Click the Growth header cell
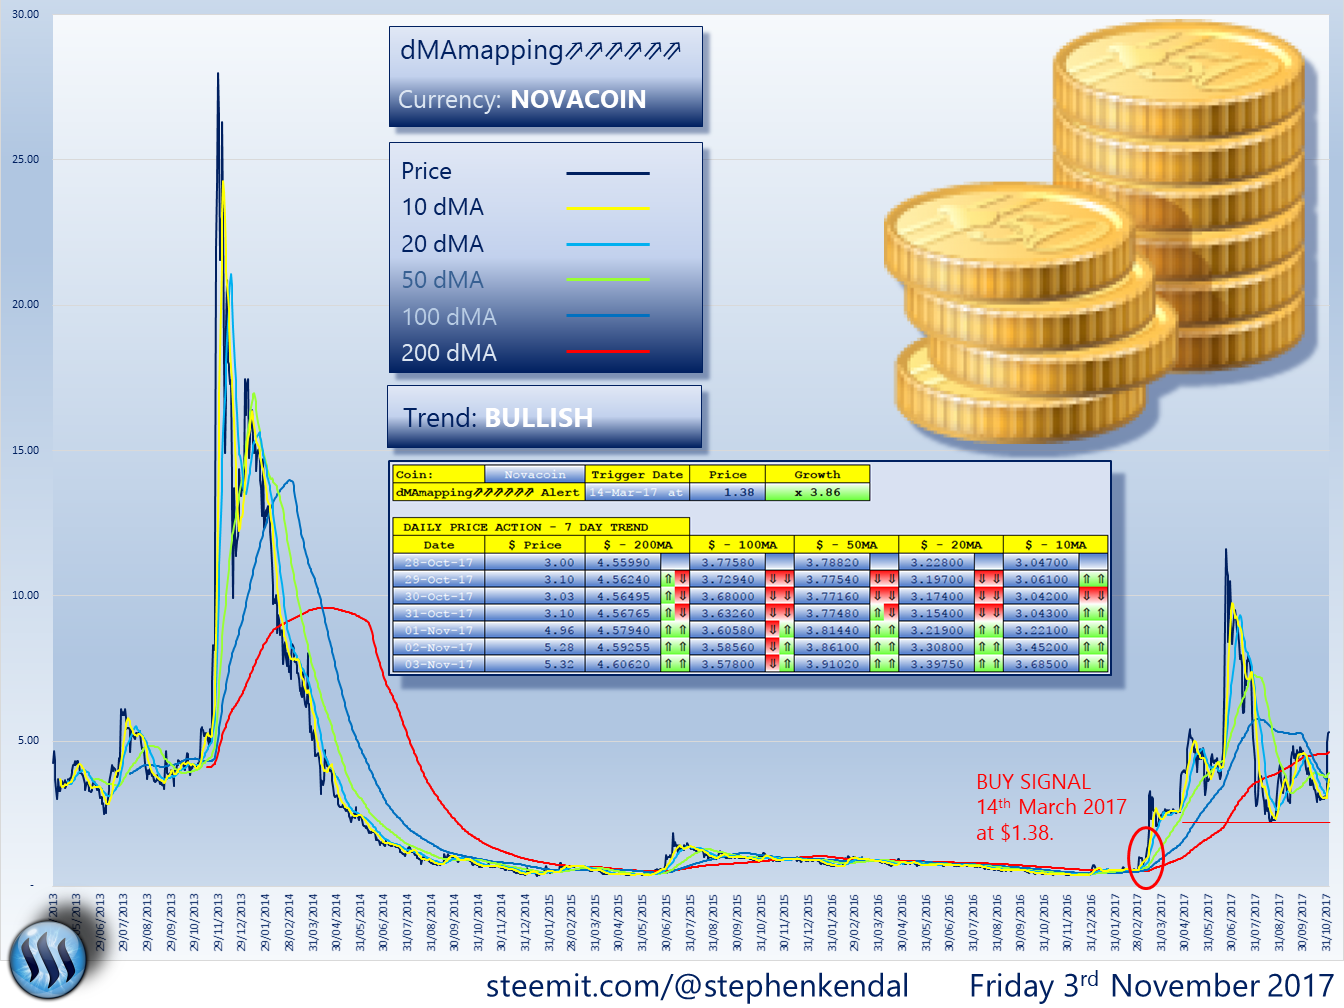Image resolution: width=1344 pixels, height=1008 pixels. pyautogui.click(x=817, y=475)
